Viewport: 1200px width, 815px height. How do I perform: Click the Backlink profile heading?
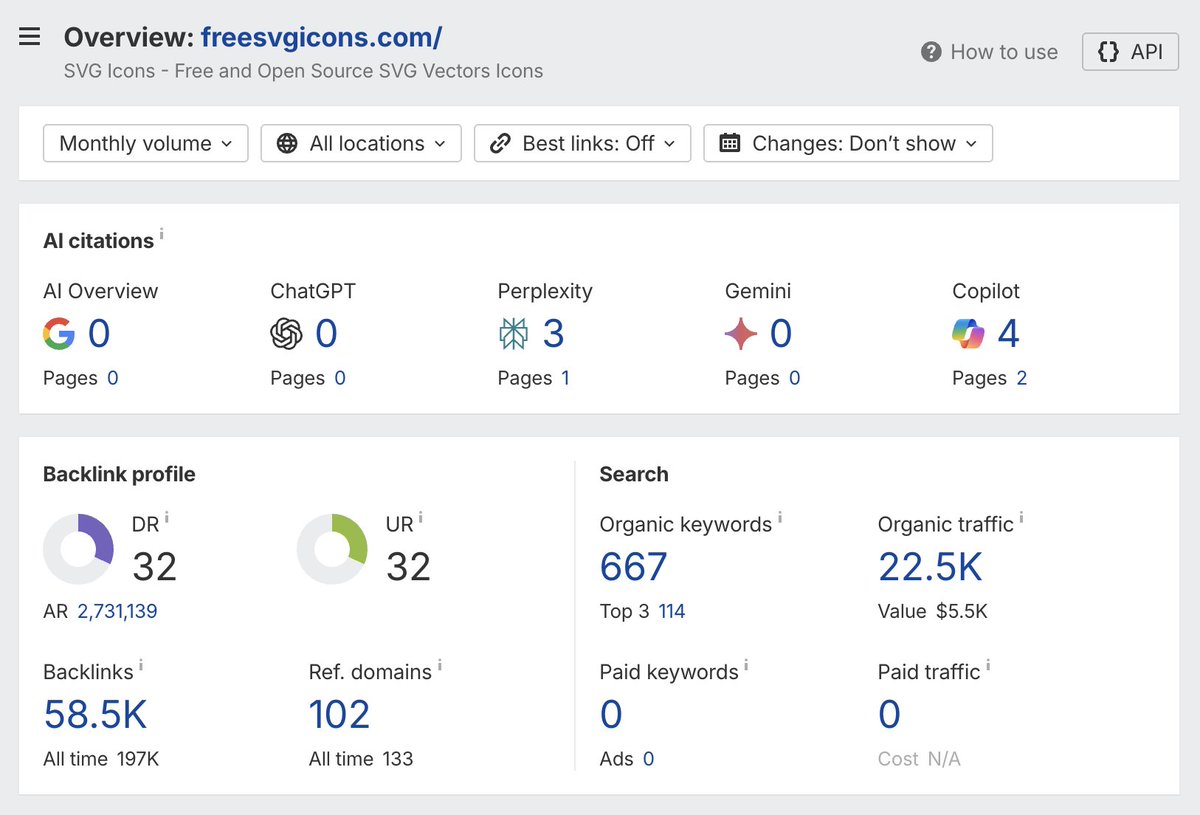pyautogui.click(x=119, y=474)
